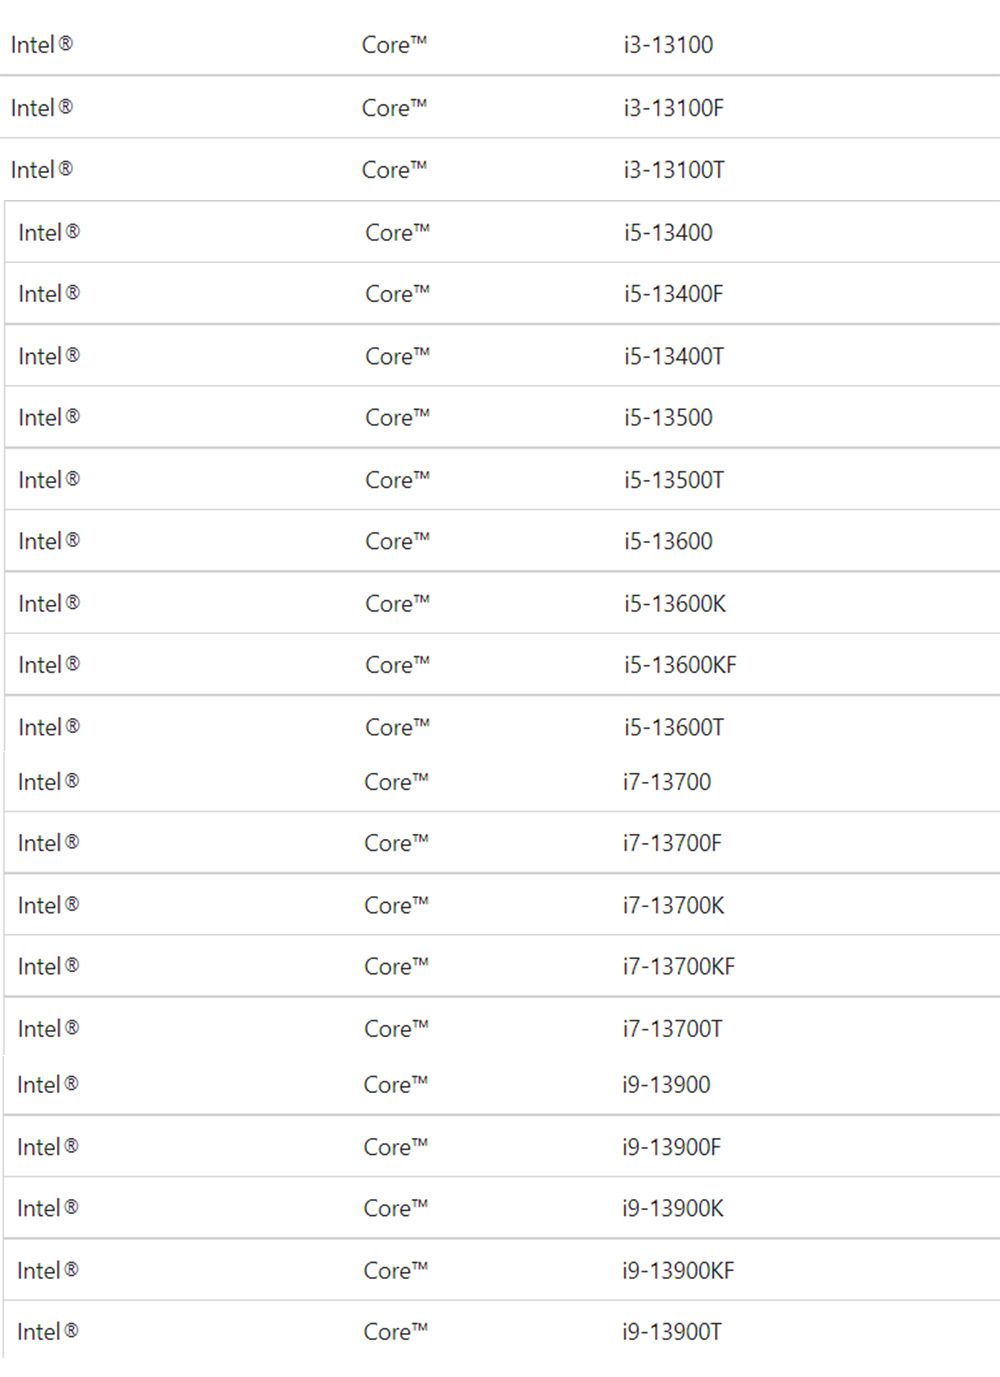Select the i5-13600K model cell
Screen dimensions: 1000x1377
click(675, 604)
